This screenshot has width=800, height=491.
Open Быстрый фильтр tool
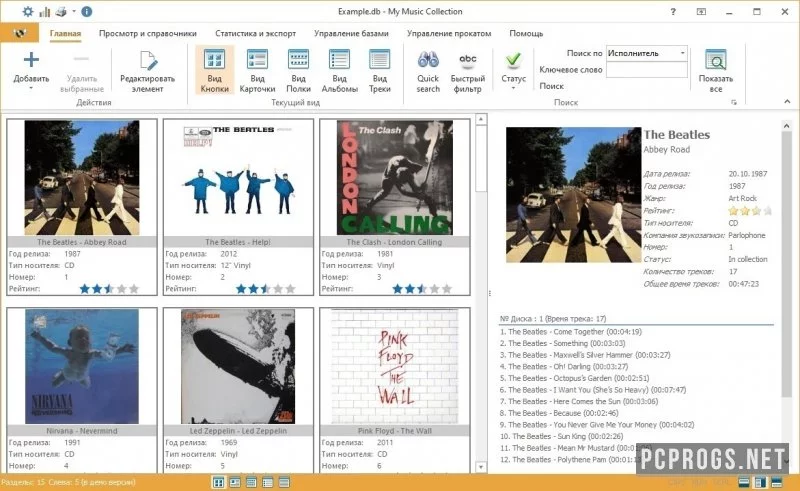pos(467,71)
